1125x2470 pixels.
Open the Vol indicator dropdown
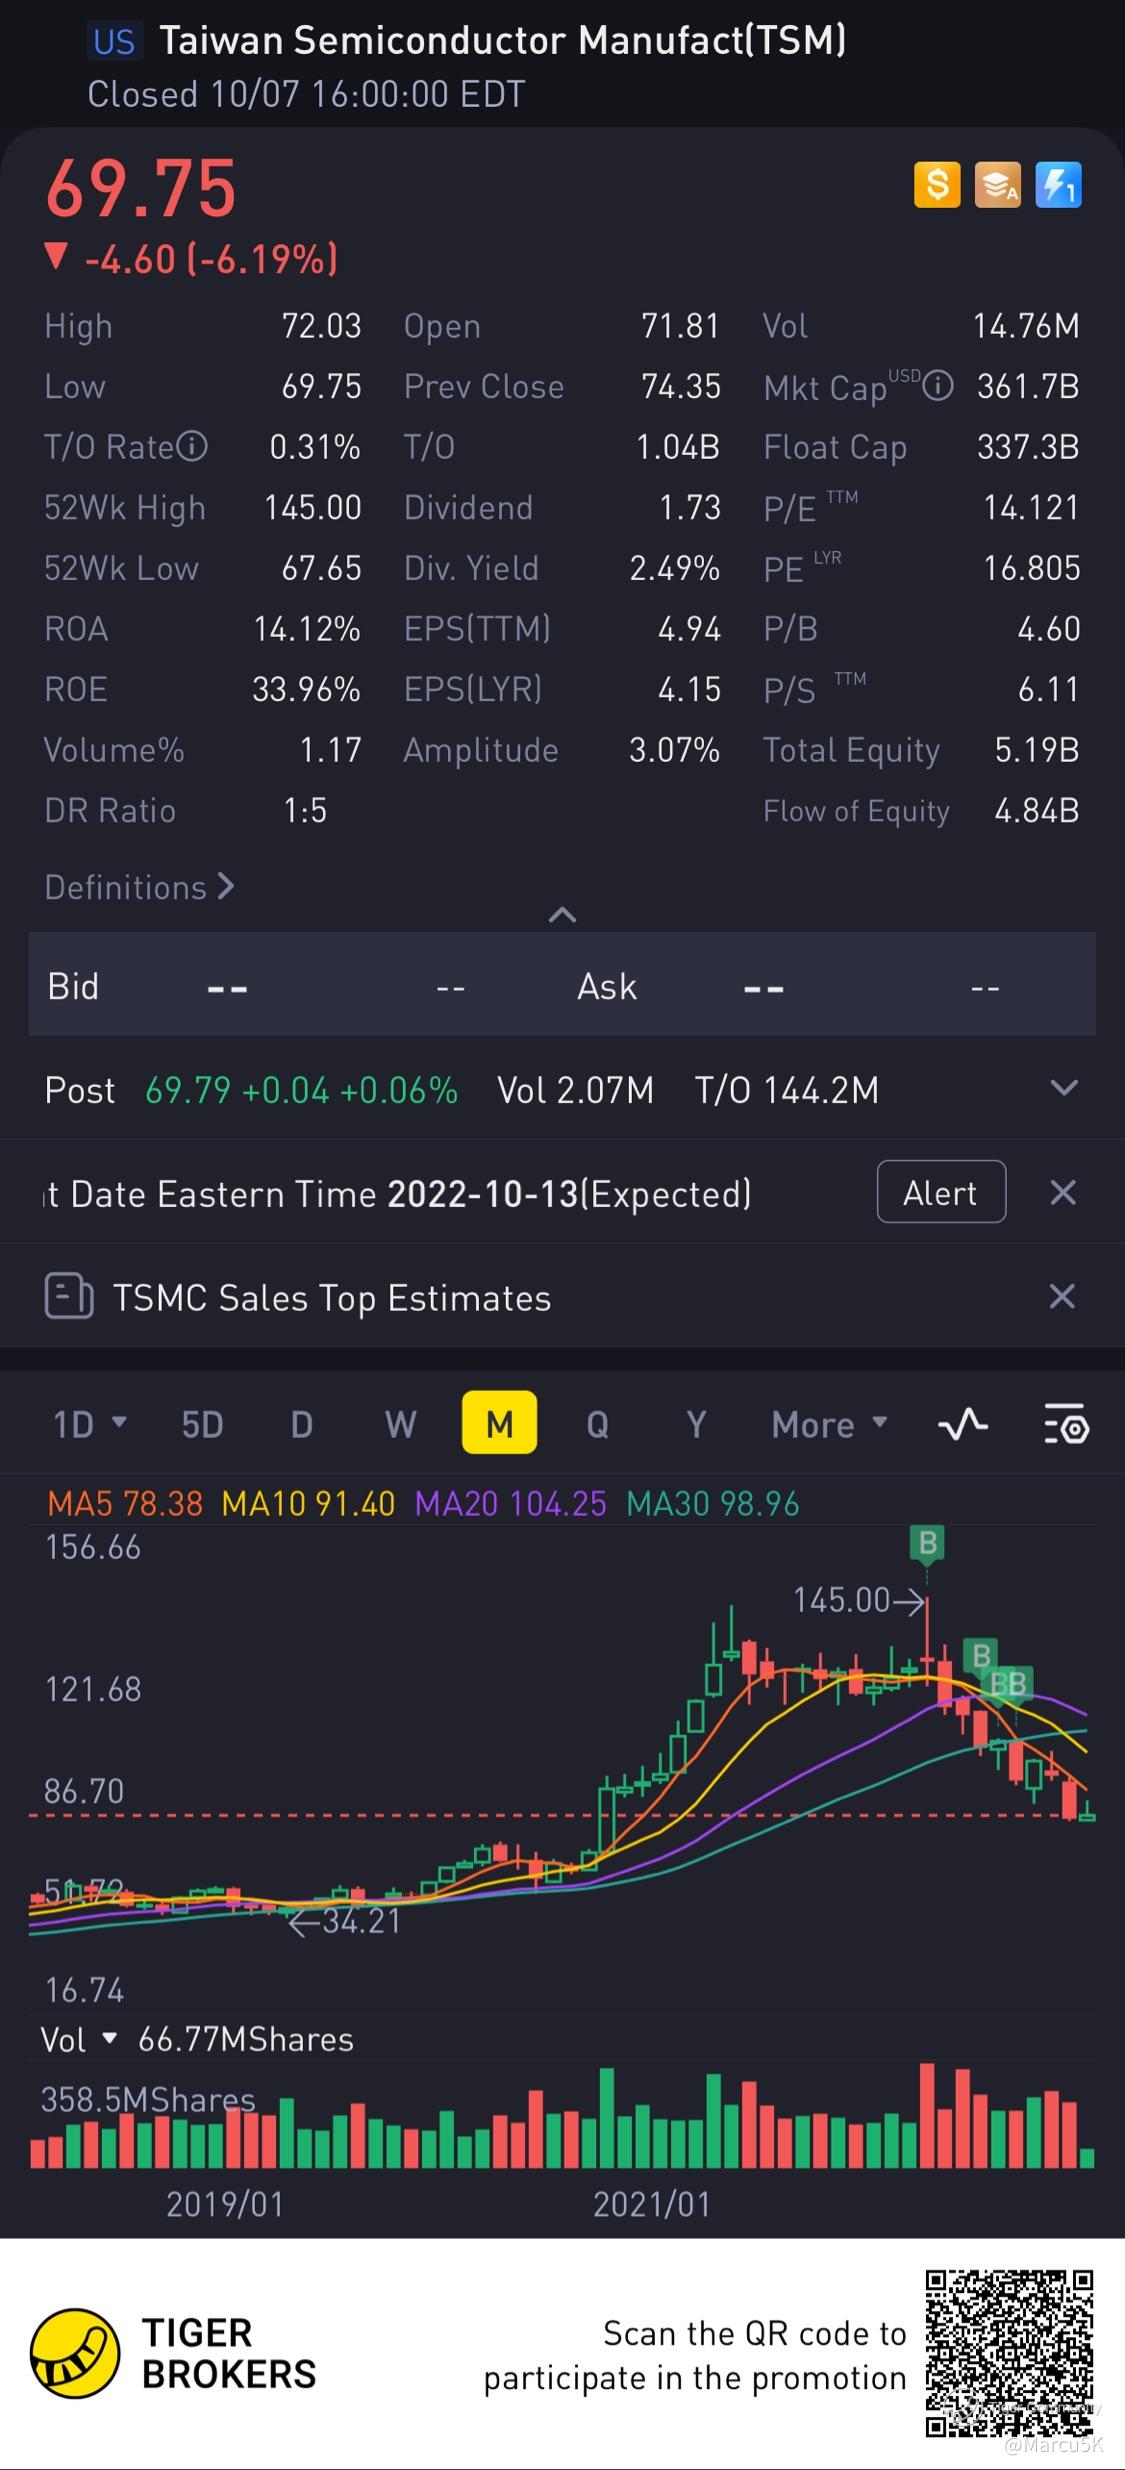pos(79,2039)
